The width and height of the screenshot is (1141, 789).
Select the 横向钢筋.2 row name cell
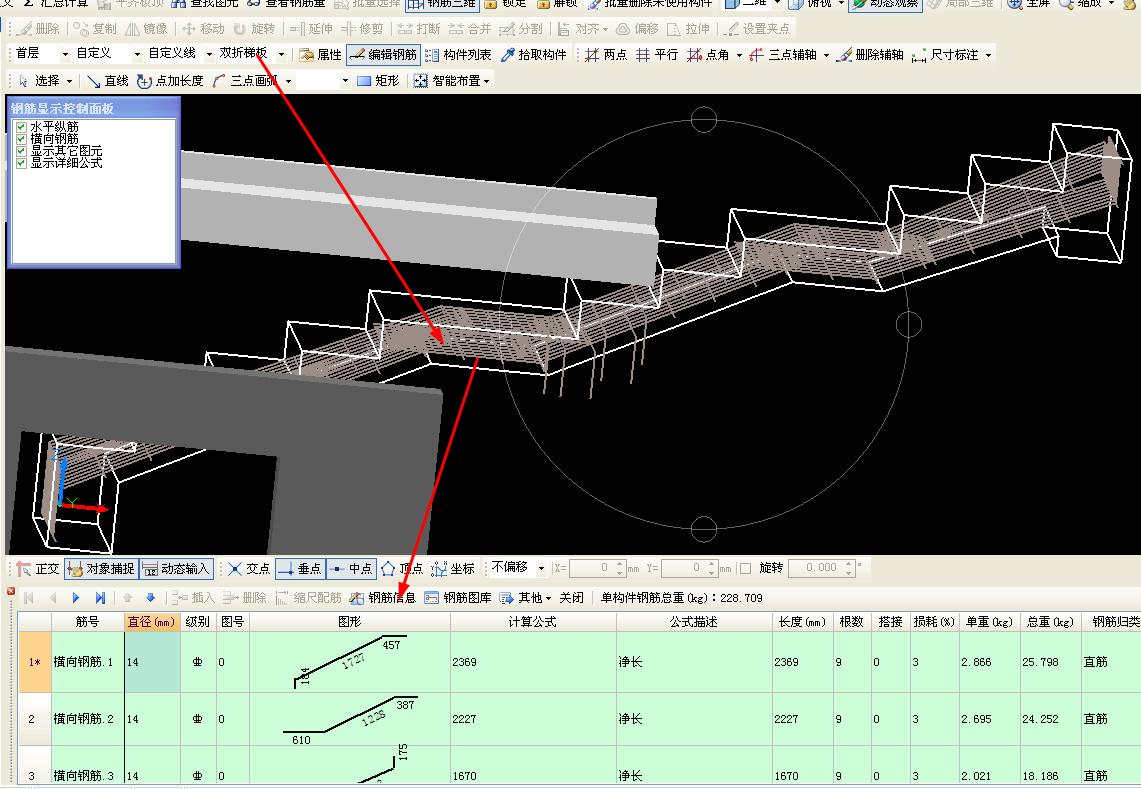[87, 719]
